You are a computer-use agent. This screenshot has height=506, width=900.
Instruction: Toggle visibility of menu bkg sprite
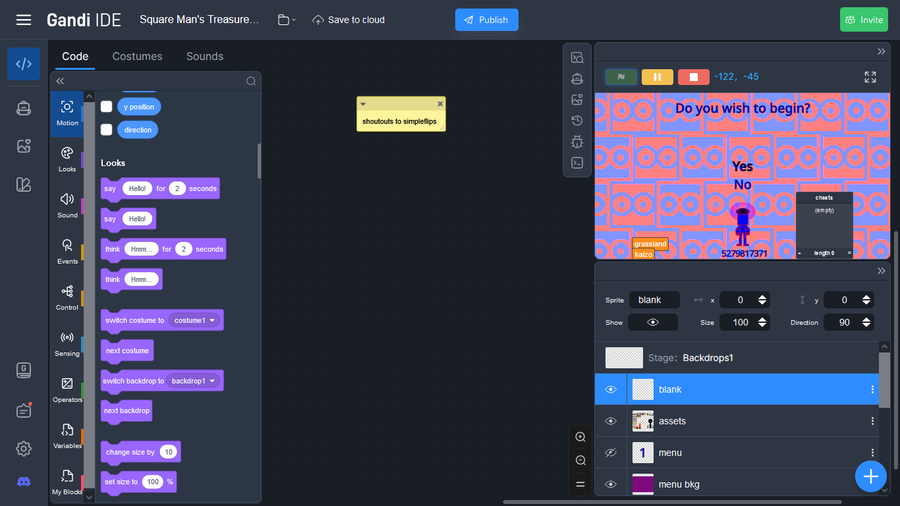(x=611, y=484)
